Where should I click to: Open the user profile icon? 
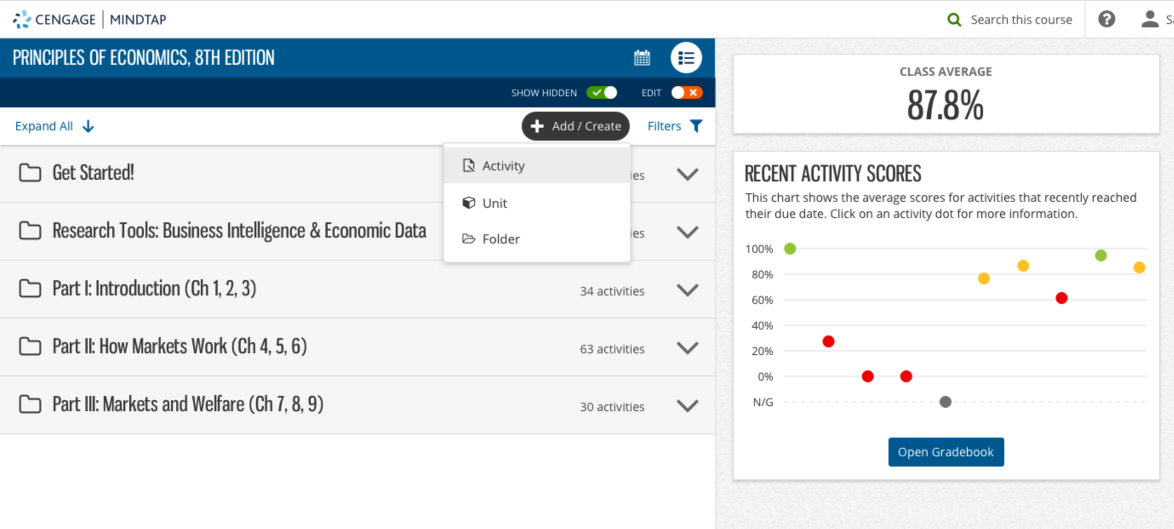(x=1149, y=19)
